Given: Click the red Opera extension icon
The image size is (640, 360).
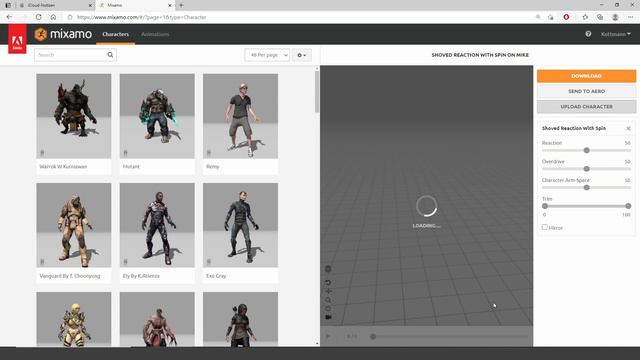Looking at the screenshot, I should coord(566,17).
